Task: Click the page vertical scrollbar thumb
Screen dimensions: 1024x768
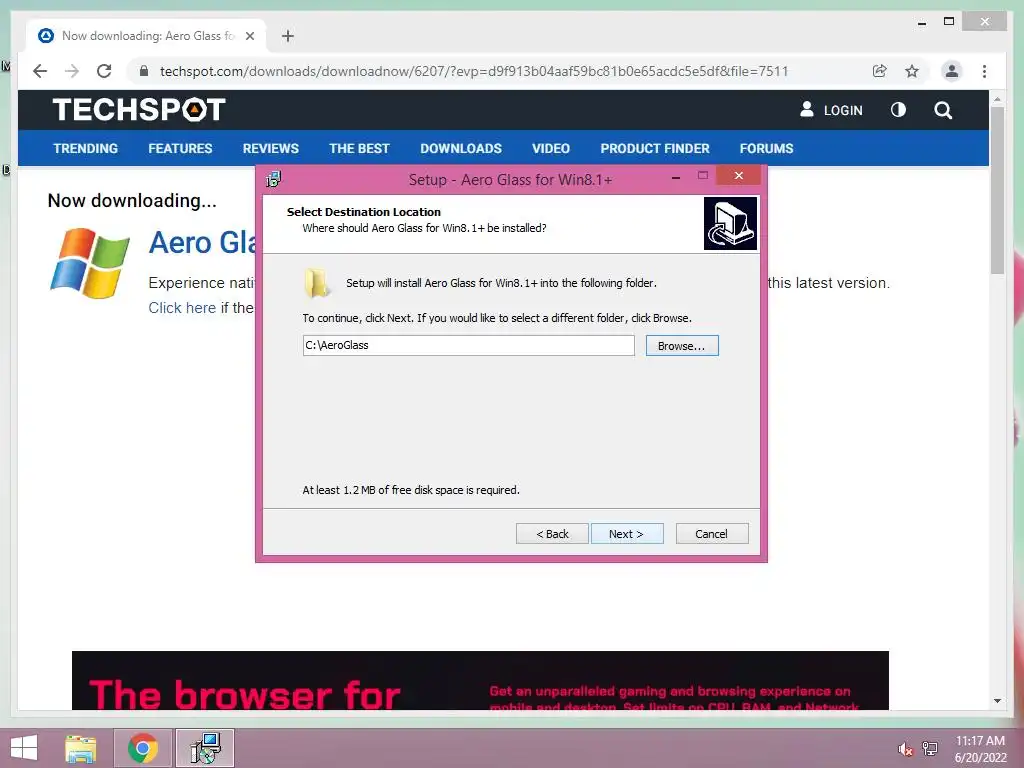Action: pyautogui.click(x=997, y=189)
